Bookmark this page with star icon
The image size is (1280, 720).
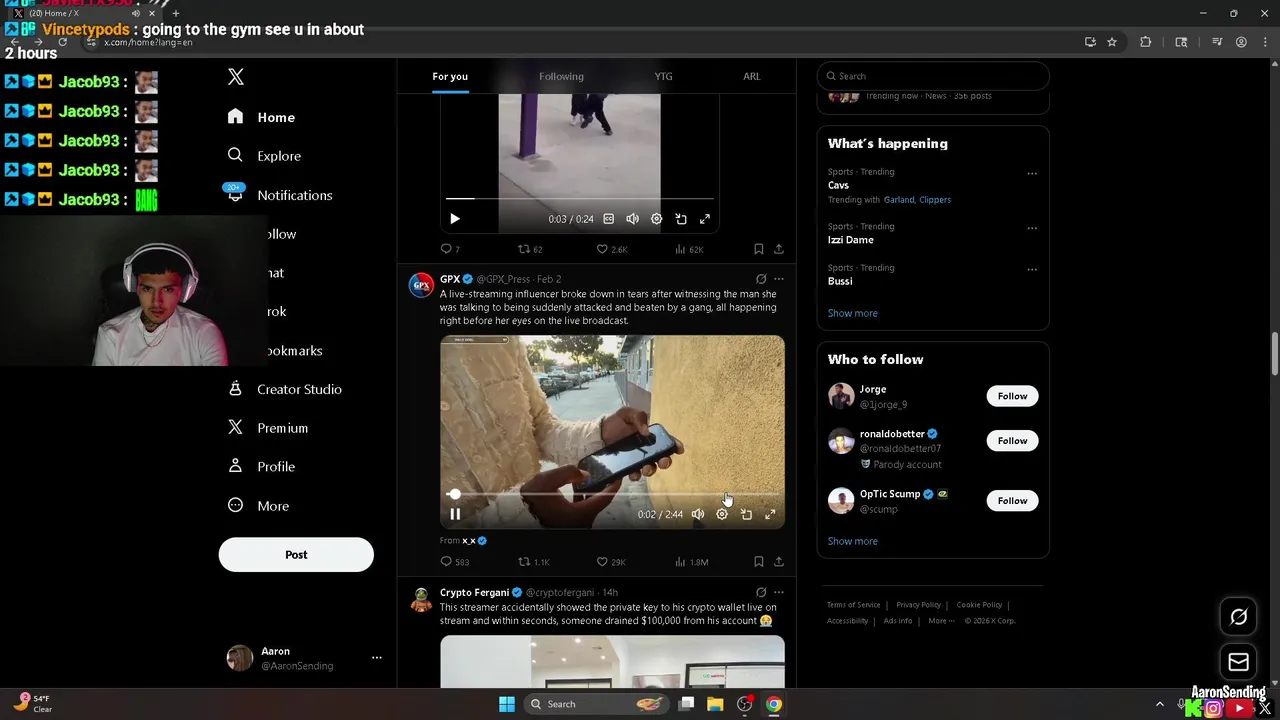coord(1112,42)
